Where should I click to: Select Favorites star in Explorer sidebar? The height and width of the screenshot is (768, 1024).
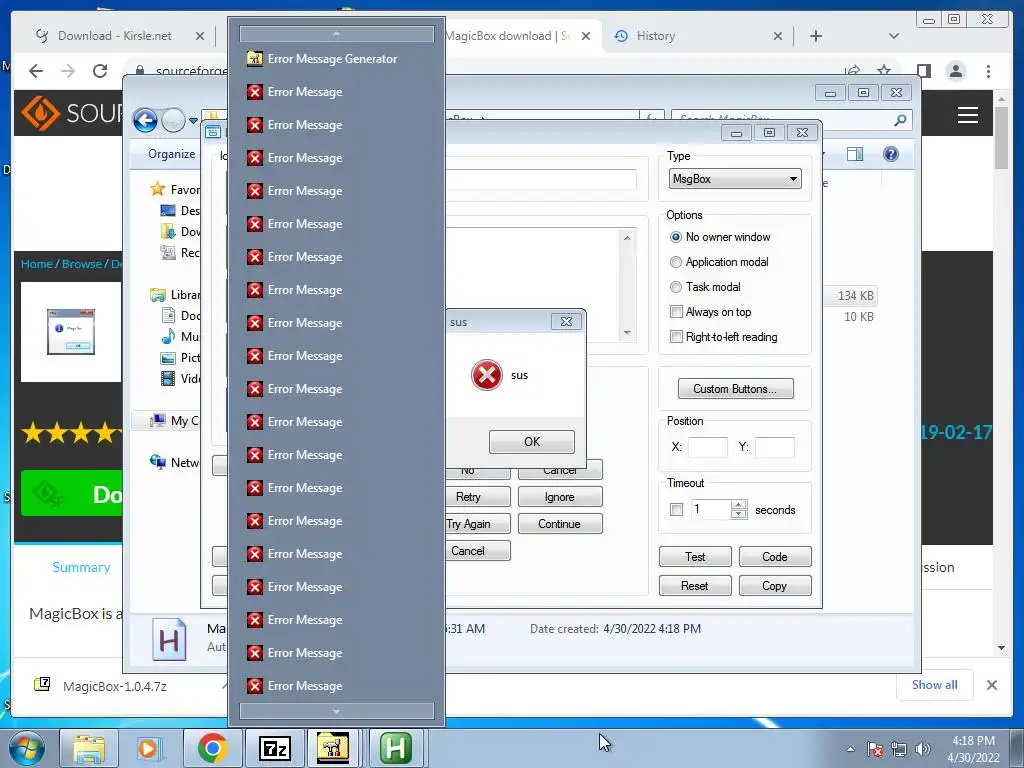click(x=157, y=189)
